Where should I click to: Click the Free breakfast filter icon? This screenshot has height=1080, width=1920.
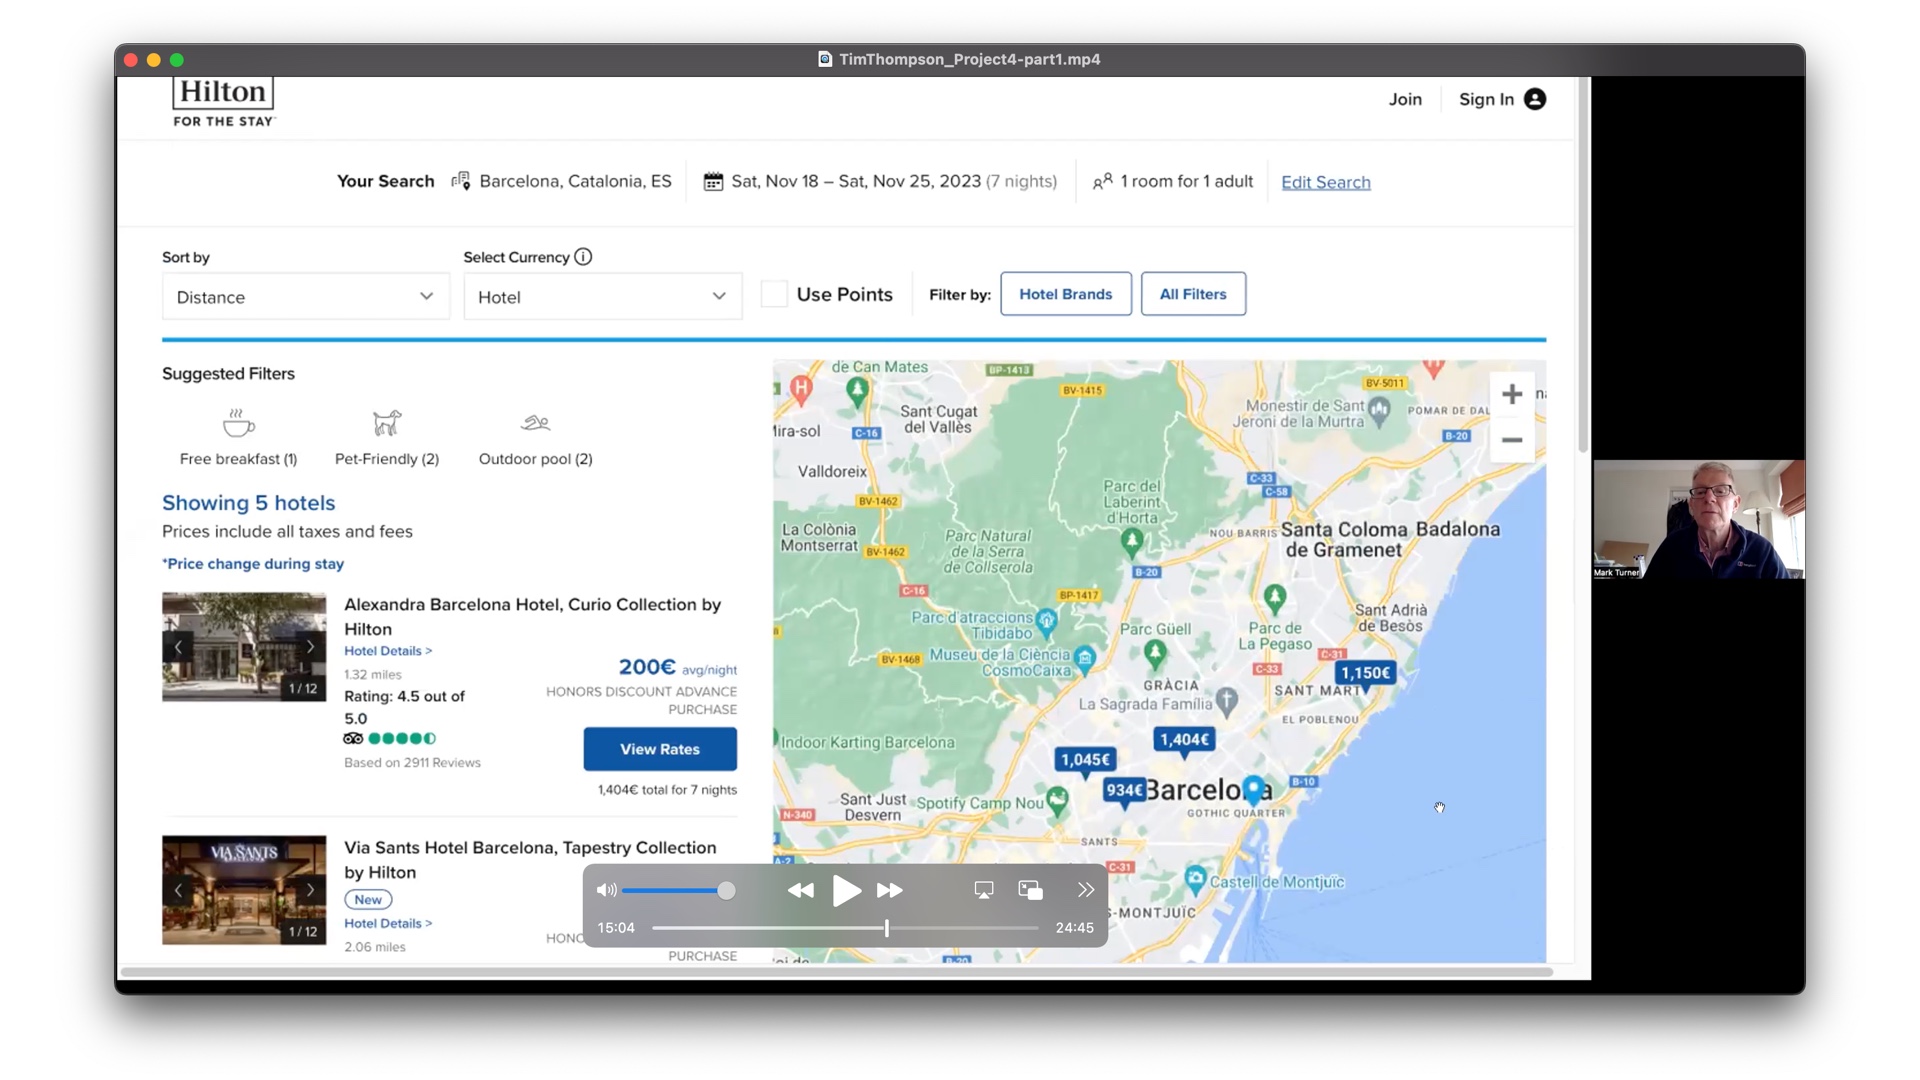click(x=238, y=424)
